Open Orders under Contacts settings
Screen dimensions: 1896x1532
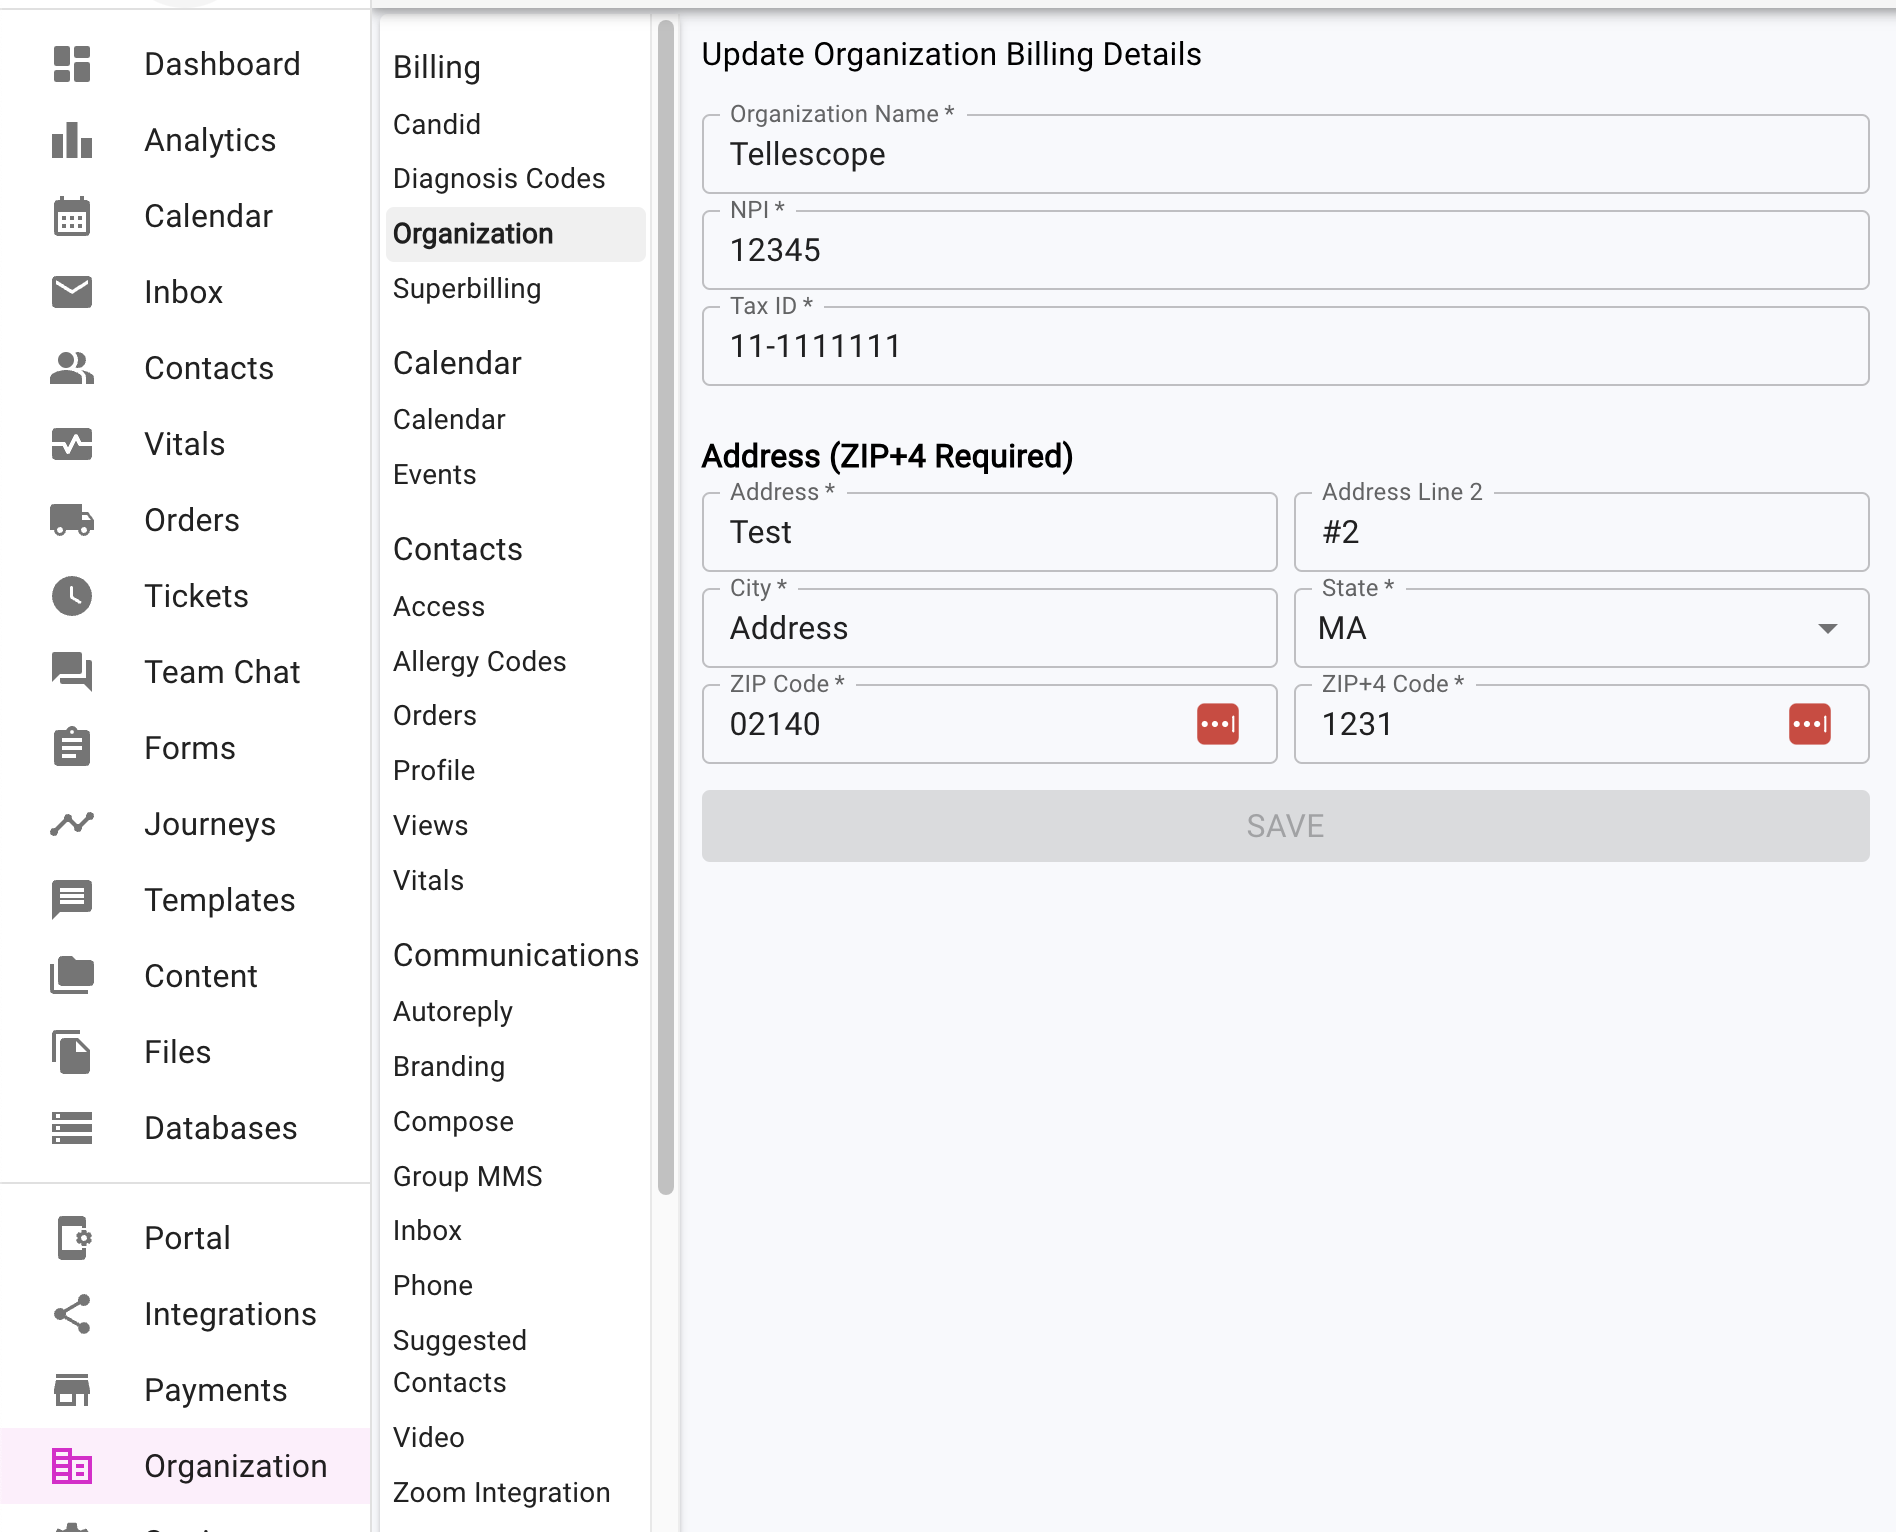tap(435, 716)
